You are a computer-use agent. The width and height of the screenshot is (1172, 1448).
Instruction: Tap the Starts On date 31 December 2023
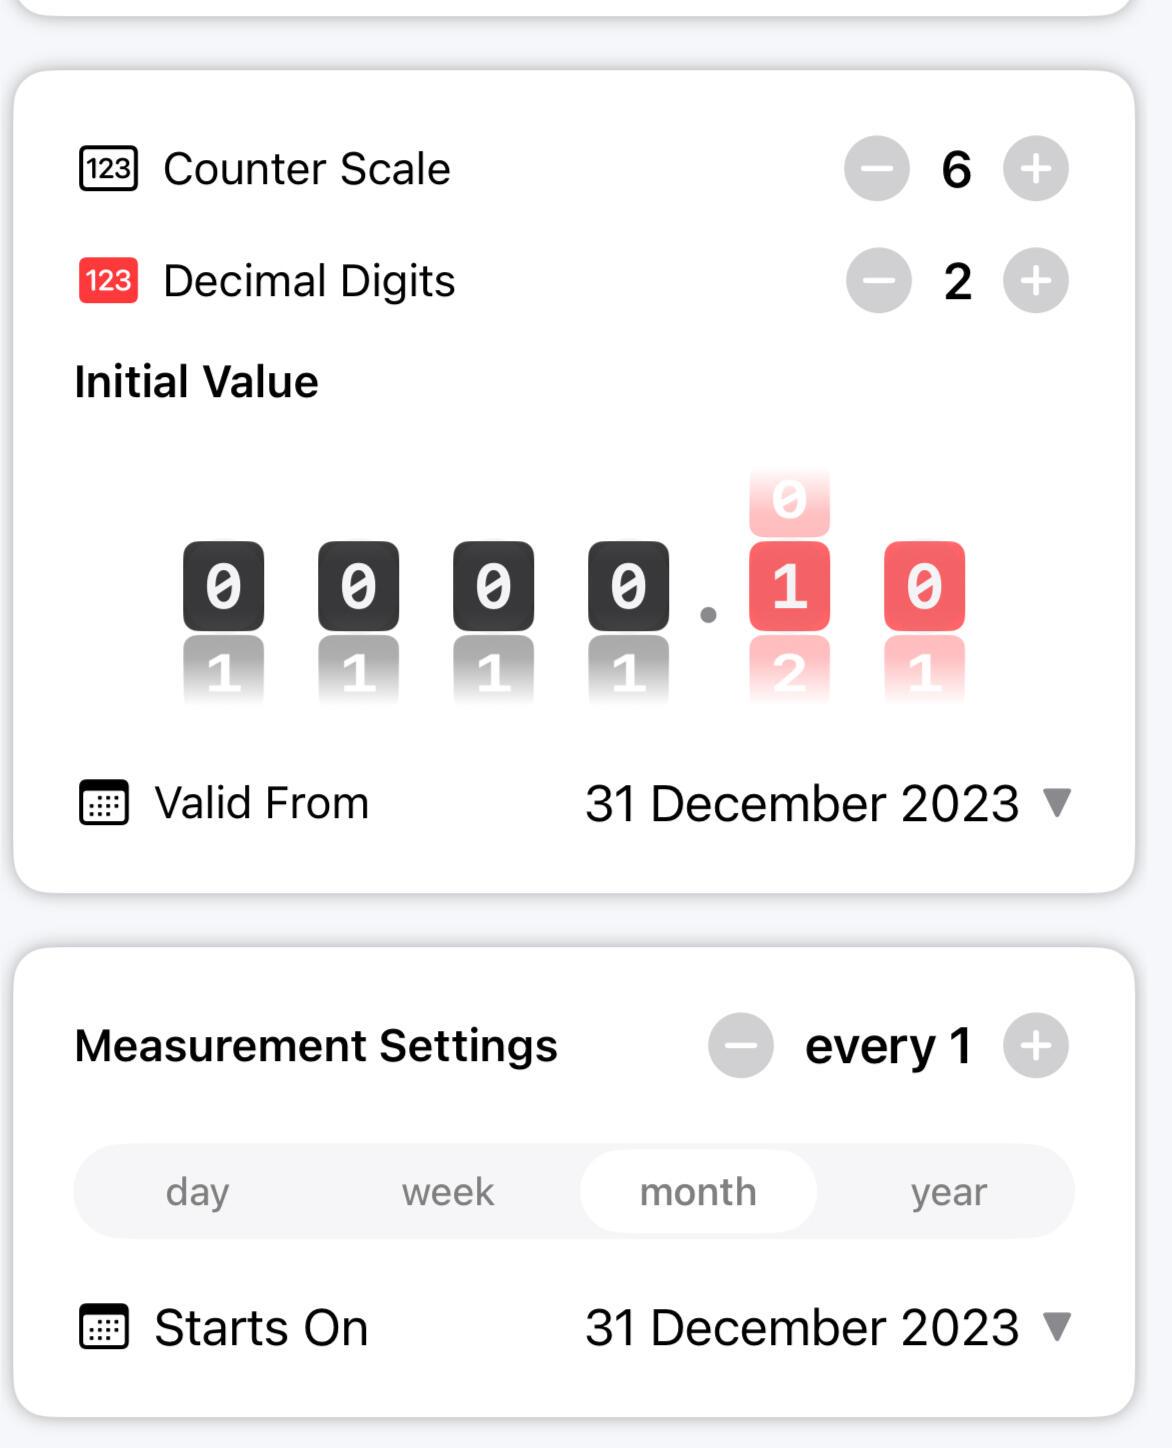[x=801, y=1328]
